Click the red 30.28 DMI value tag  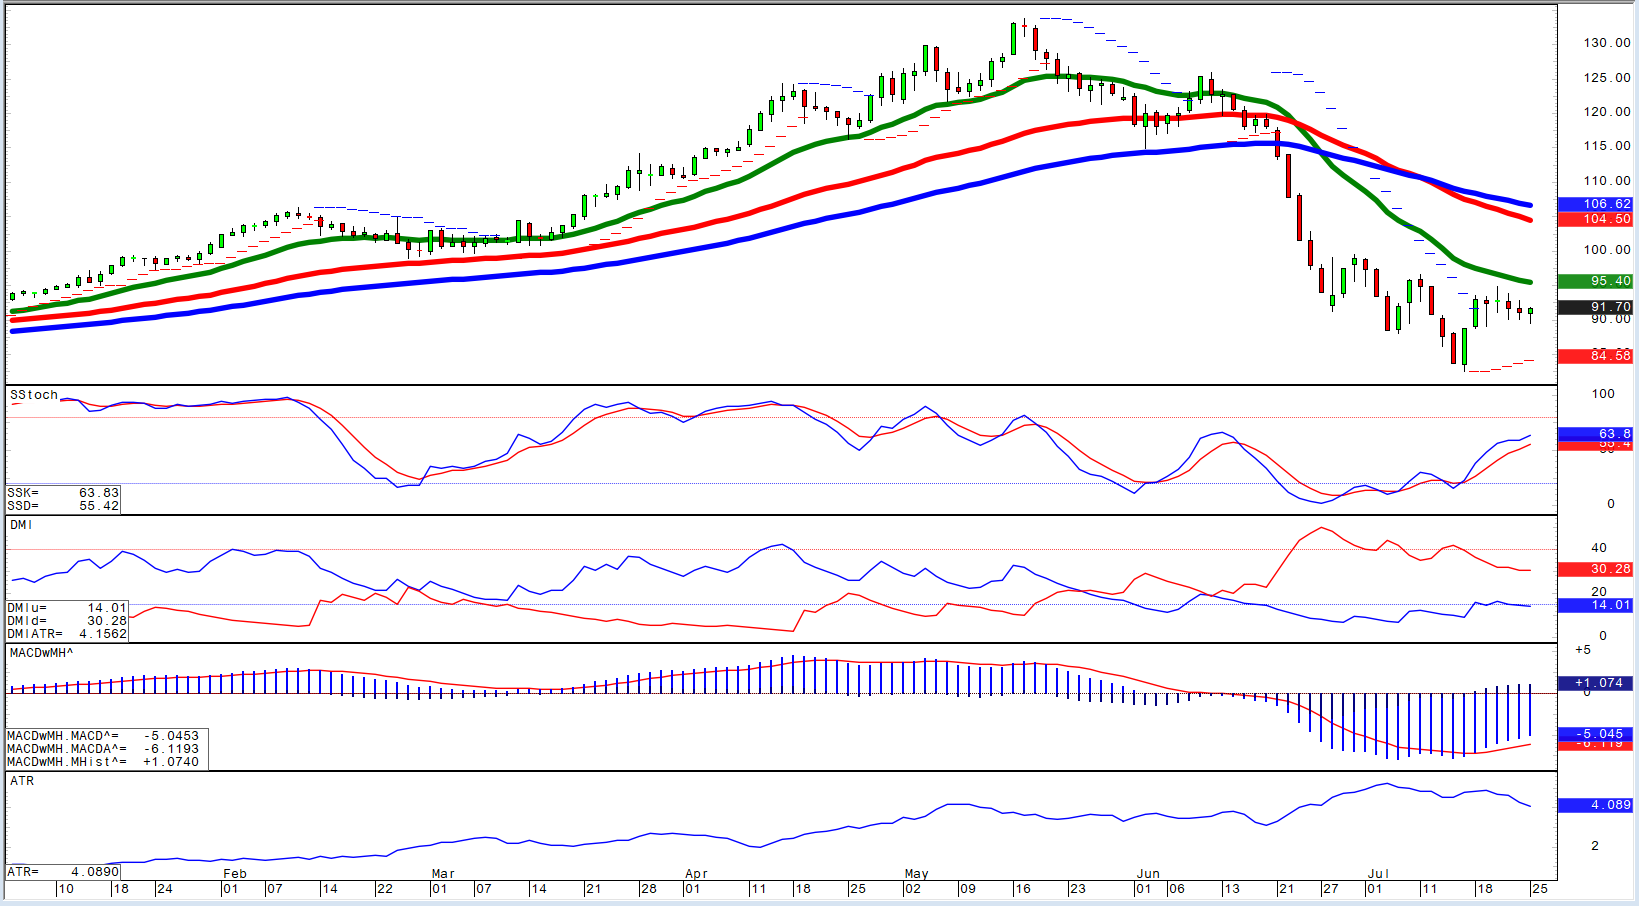1595,569
